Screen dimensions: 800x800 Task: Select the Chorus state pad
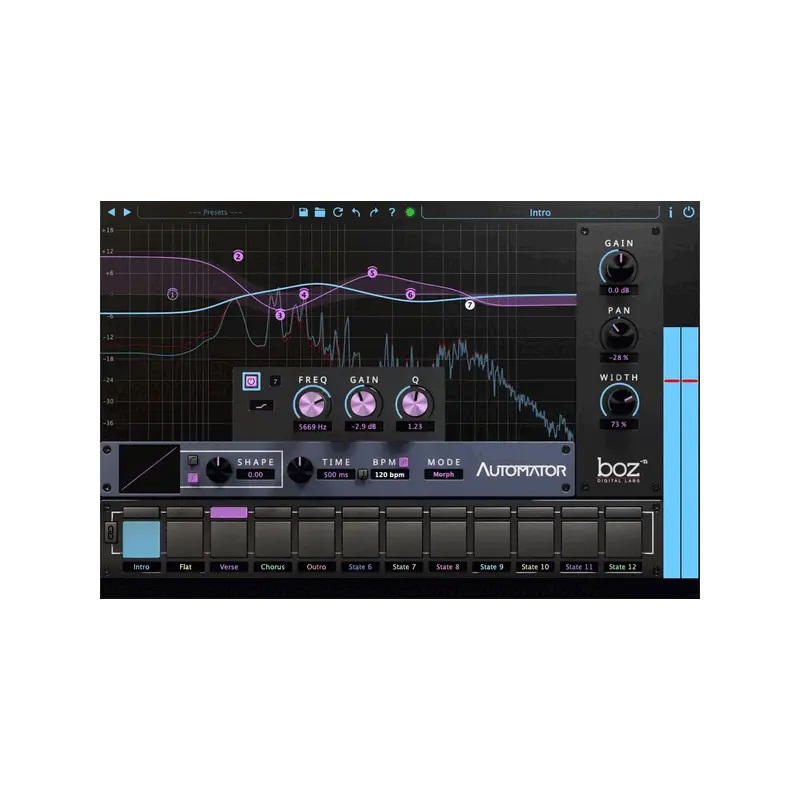pyautogui.click(x=272, y=539)
